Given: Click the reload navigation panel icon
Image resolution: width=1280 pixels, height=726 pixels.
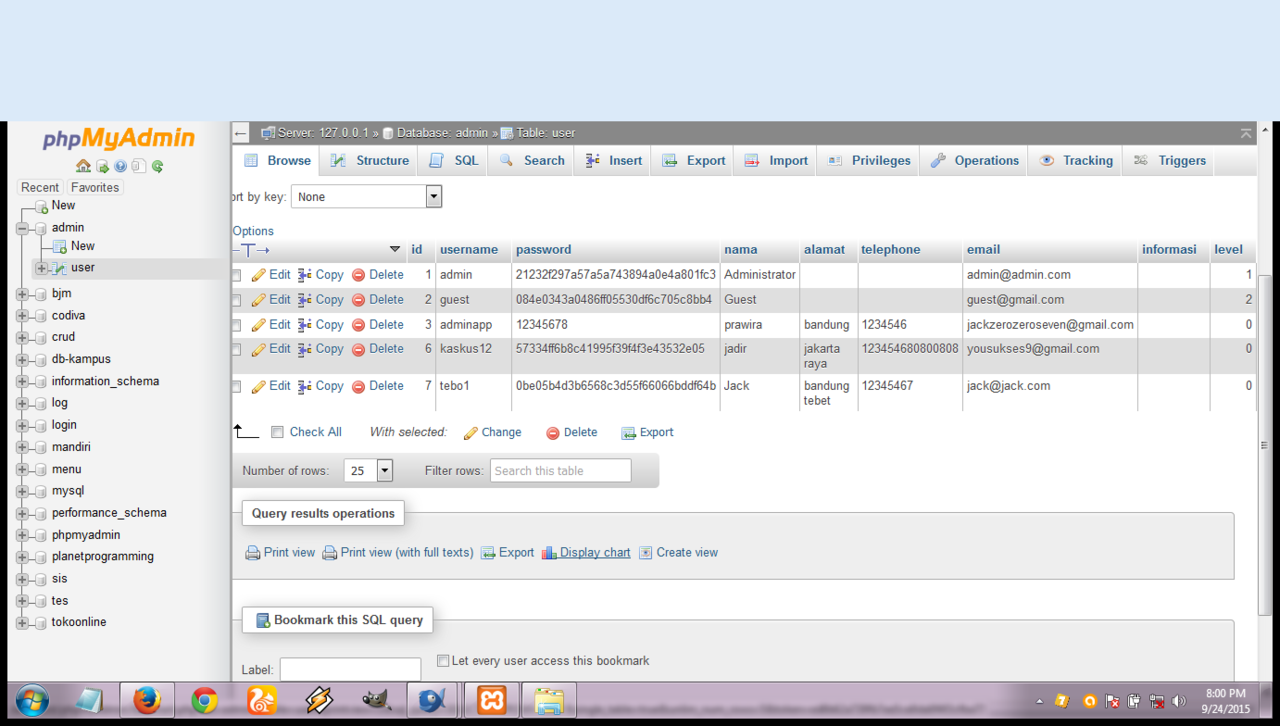Looking at the screenshot, I should pyautogui.click(x=157, y=166).
